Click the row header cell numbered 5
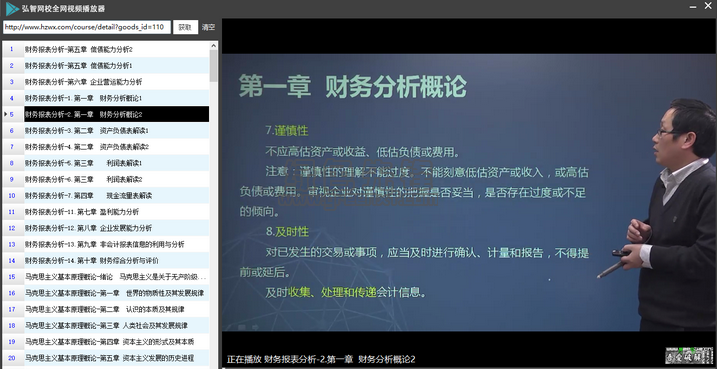This screenshot has height=369, width=717. 13,114
